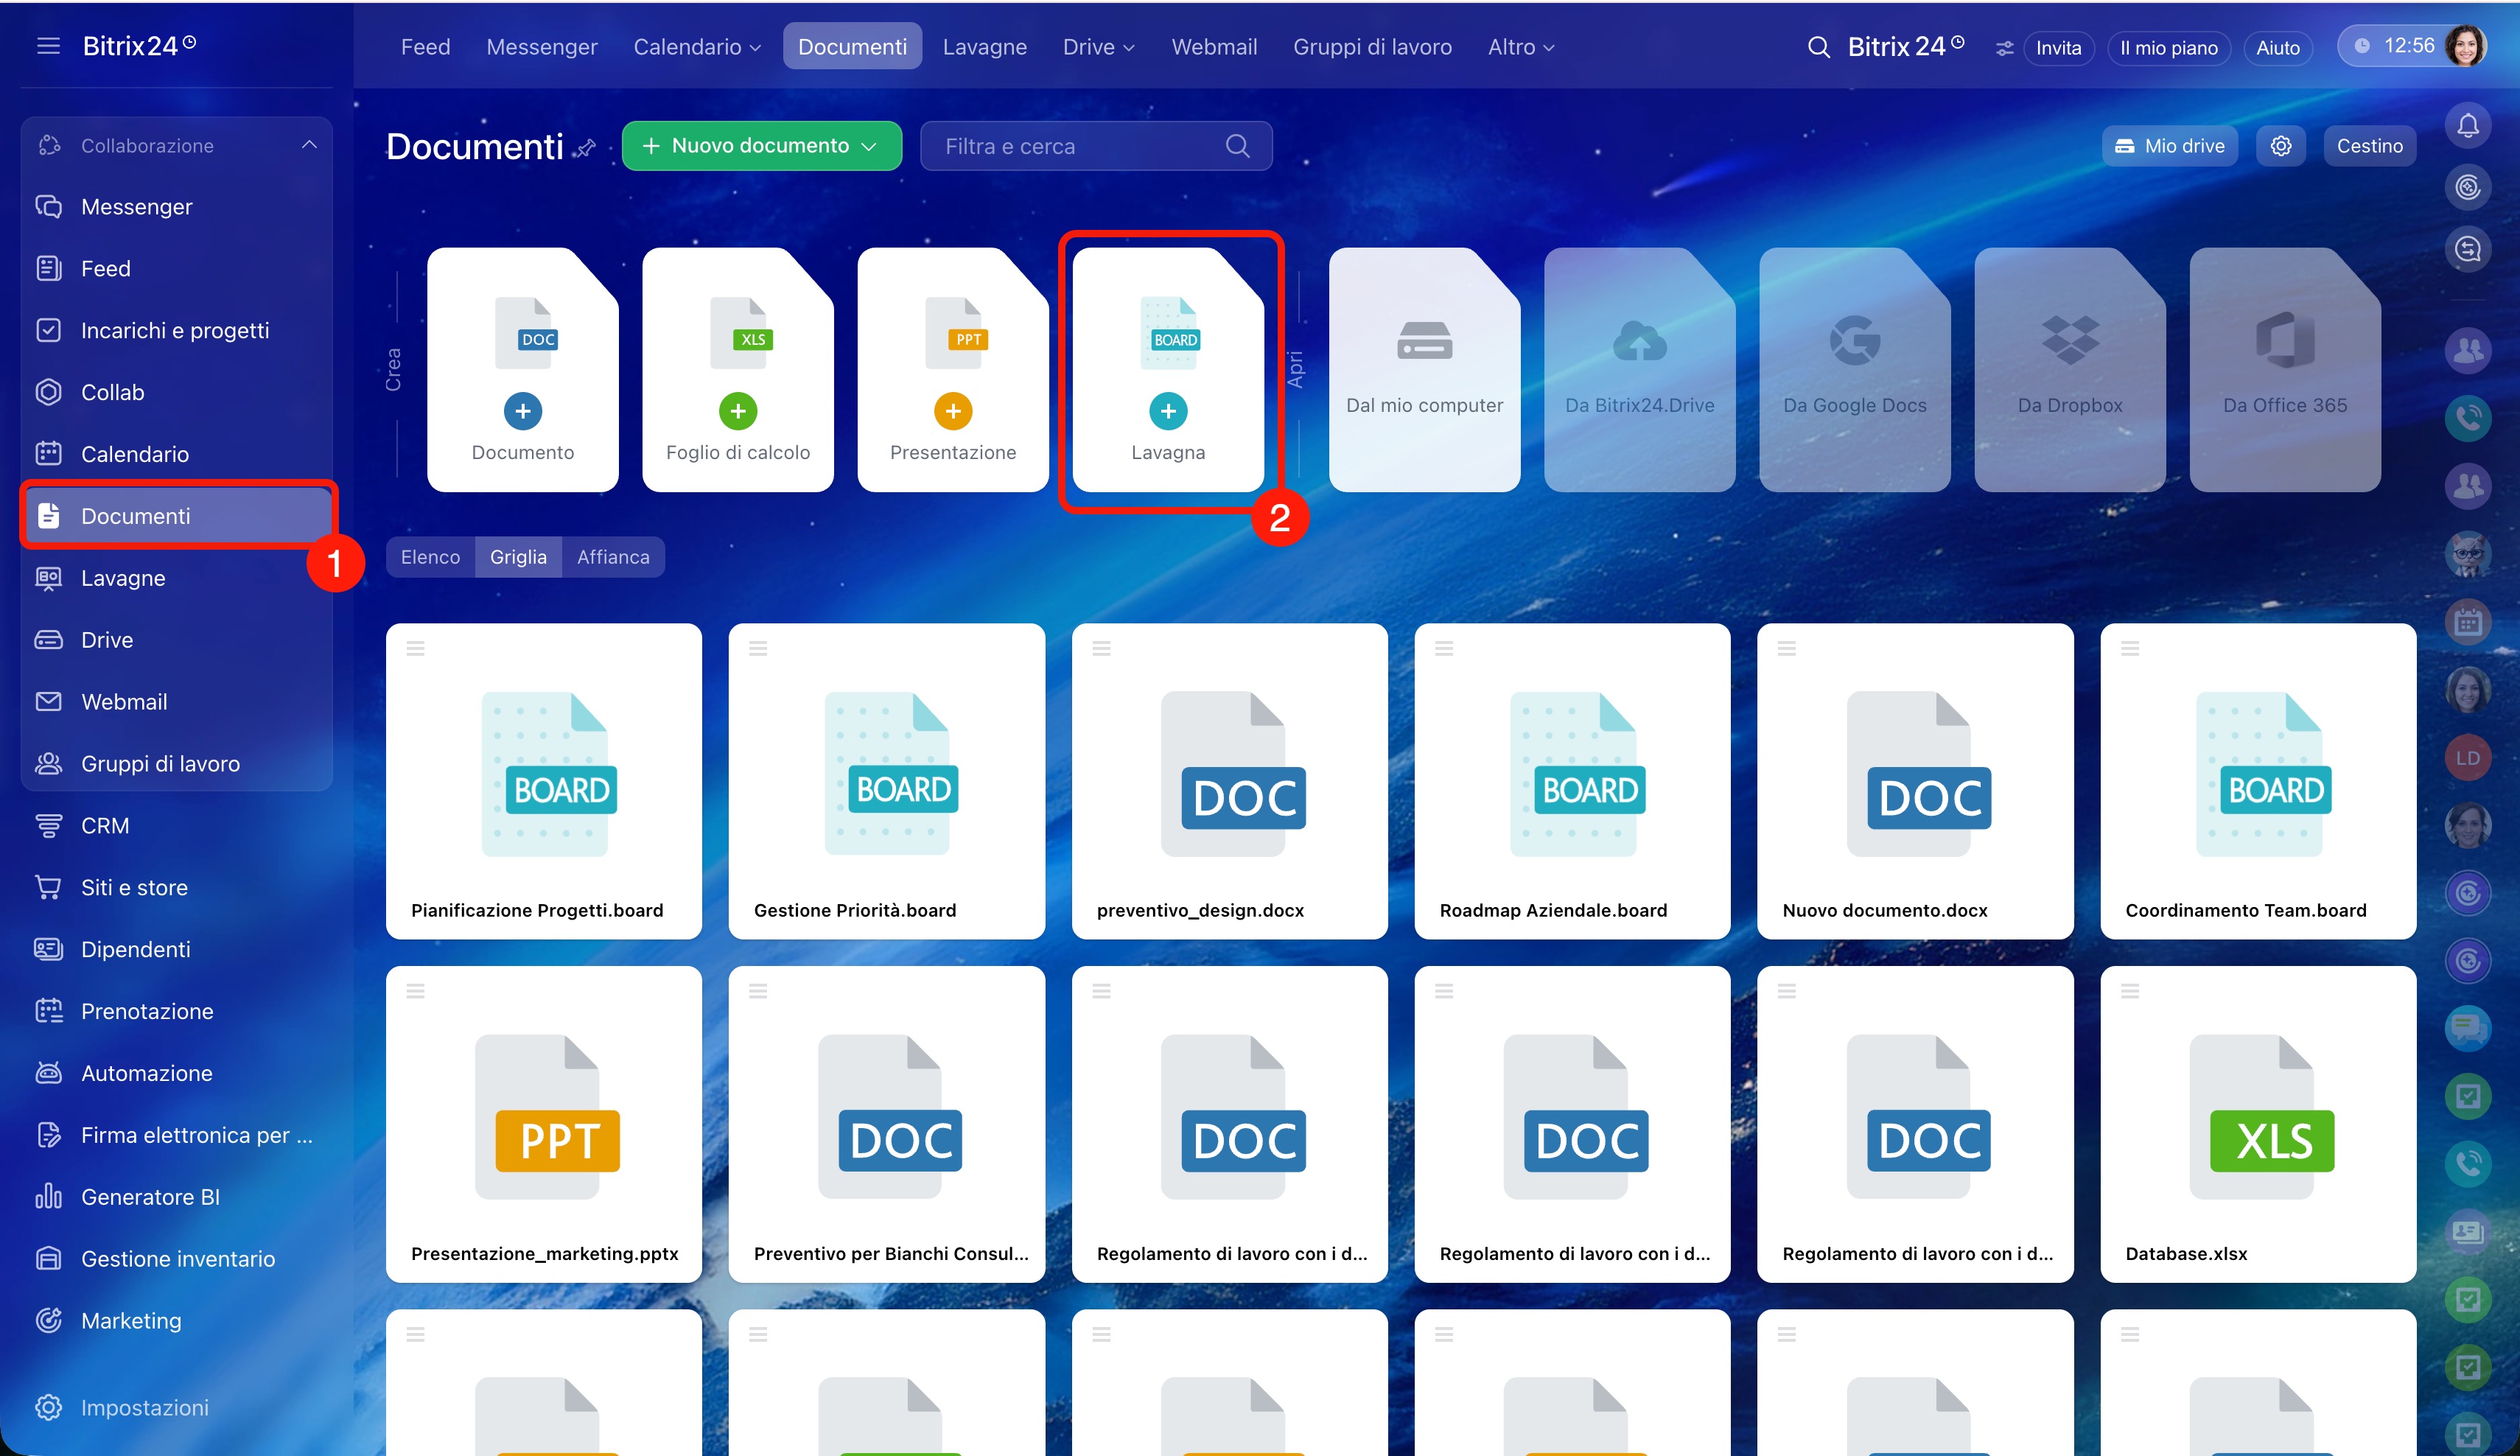Open Preventivo per Bianchi Consul... document
Viewport: 2520px width, 1456px height.
point(887,1124)
